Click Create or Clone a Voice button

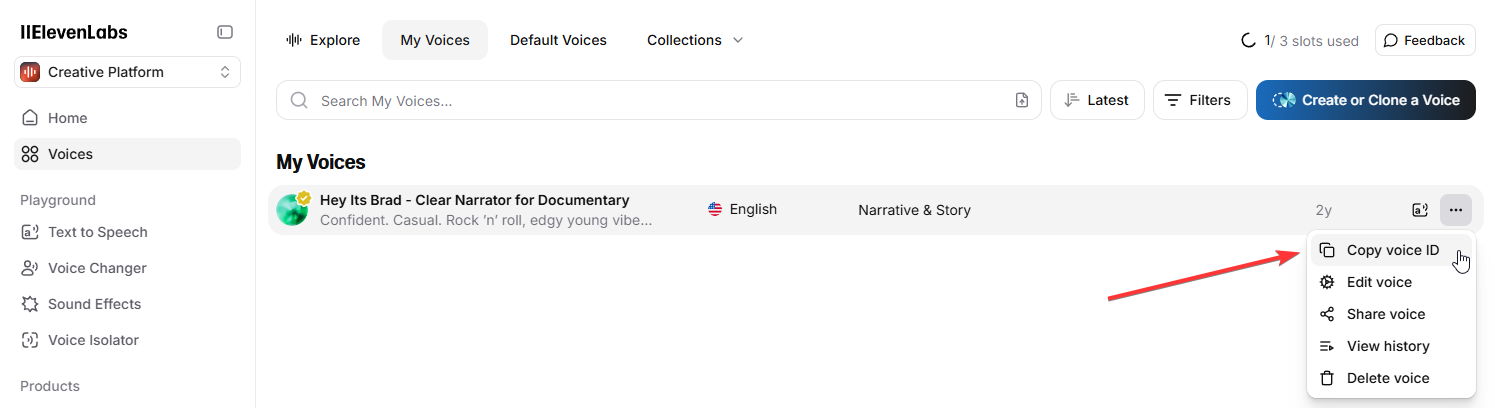pyautogui.click(x=1365, y=100)
